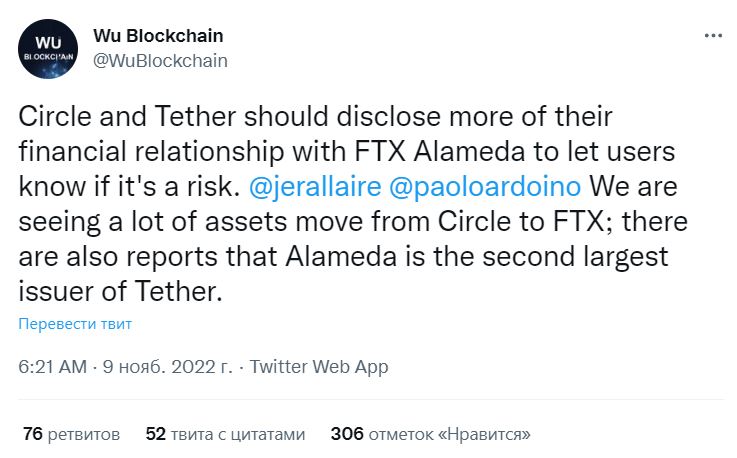Click the likes count number 306

click(x=347, y=434)
